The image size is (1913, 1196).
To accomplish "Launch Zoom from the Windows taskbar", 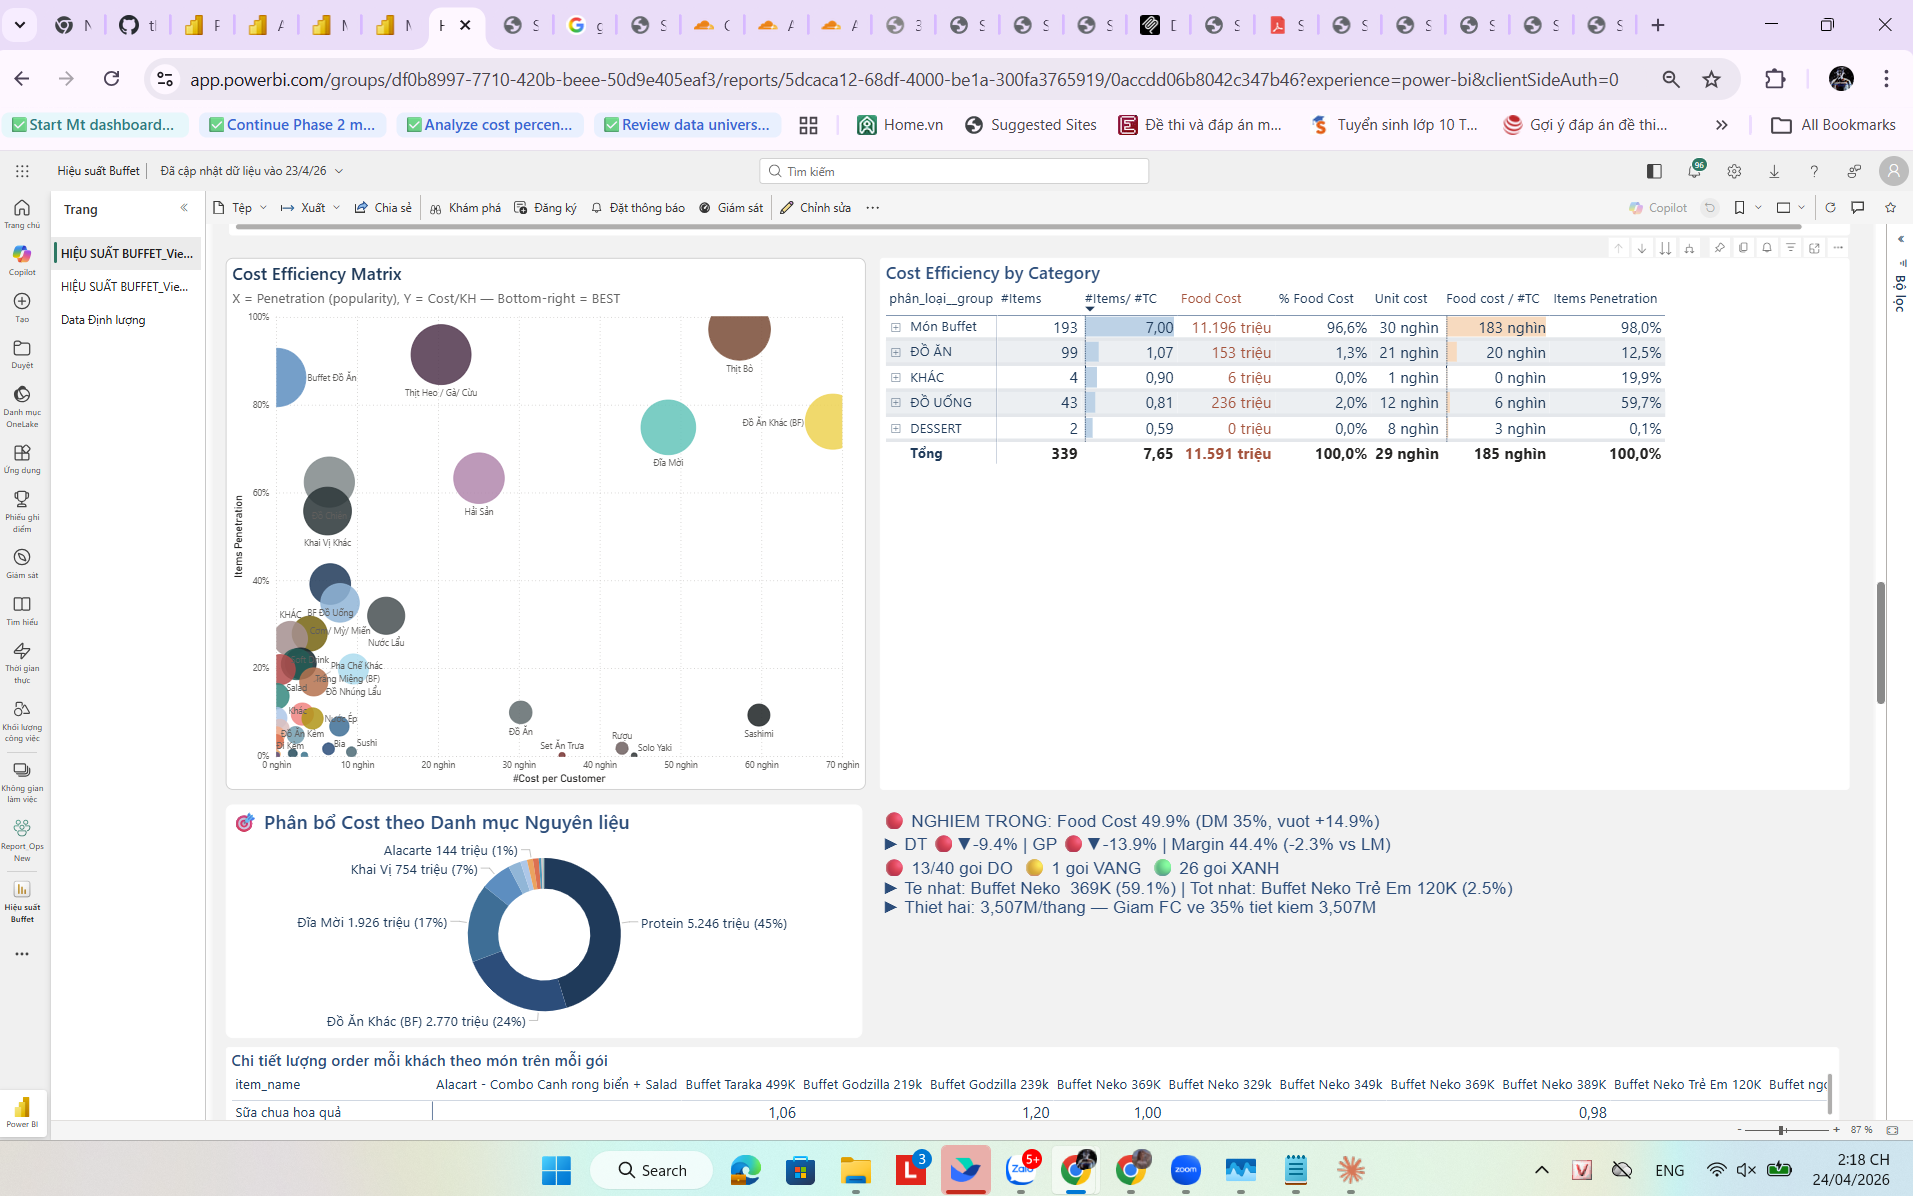I will point(1186,1170).
